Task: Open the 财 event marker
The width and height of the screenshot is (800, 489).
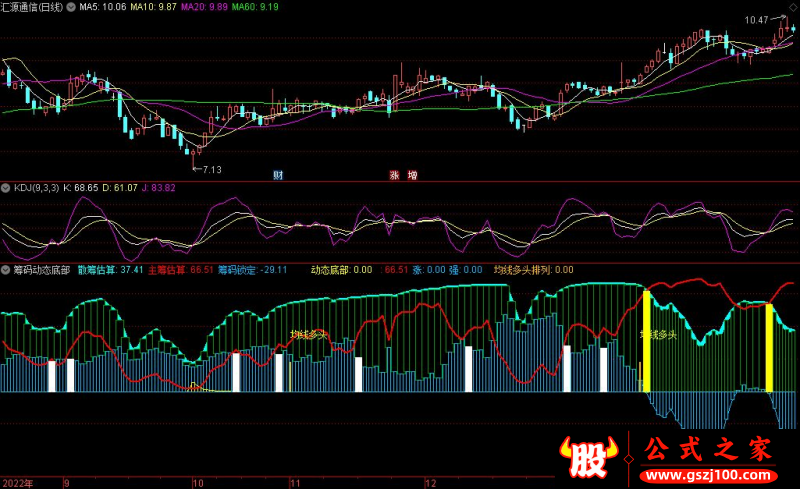Action: (278, 175)
